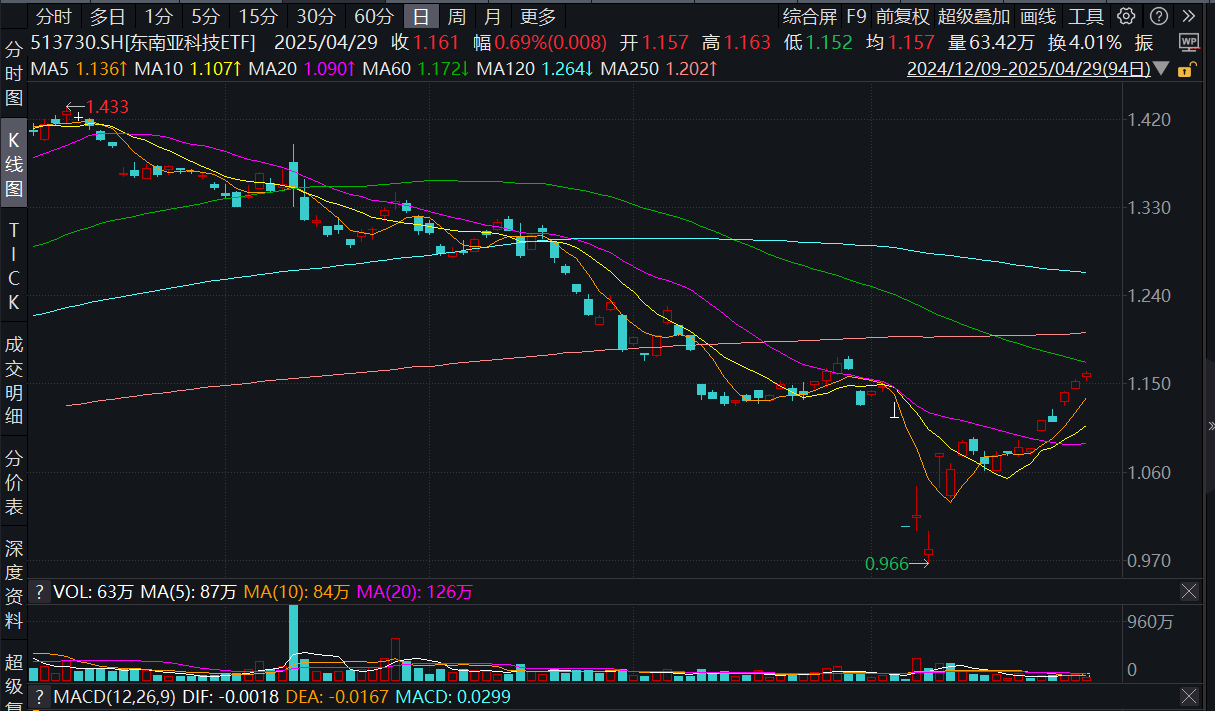Screen dimensions: 1215x711
Task: Open the help question mark icon
Action: (1158, 16)
